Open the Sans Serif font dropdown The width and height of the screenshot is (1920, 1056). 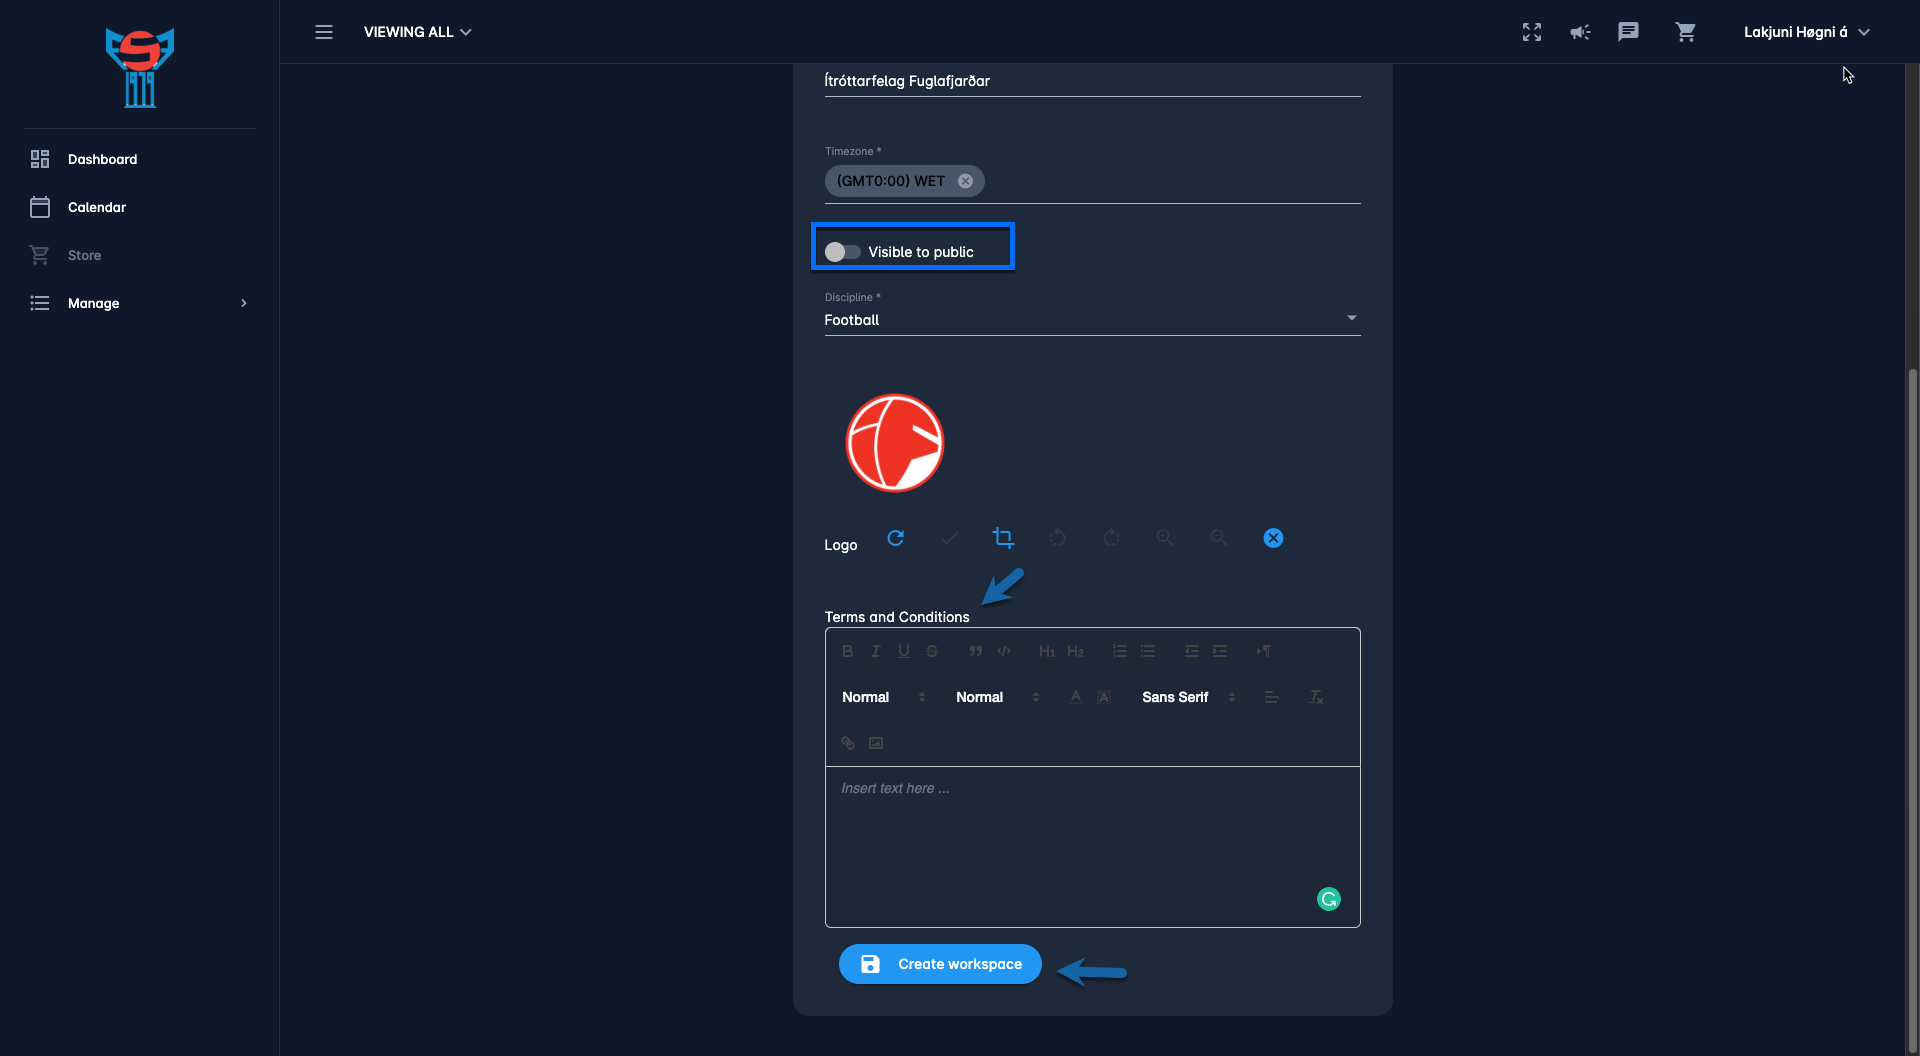(1188, 697)
